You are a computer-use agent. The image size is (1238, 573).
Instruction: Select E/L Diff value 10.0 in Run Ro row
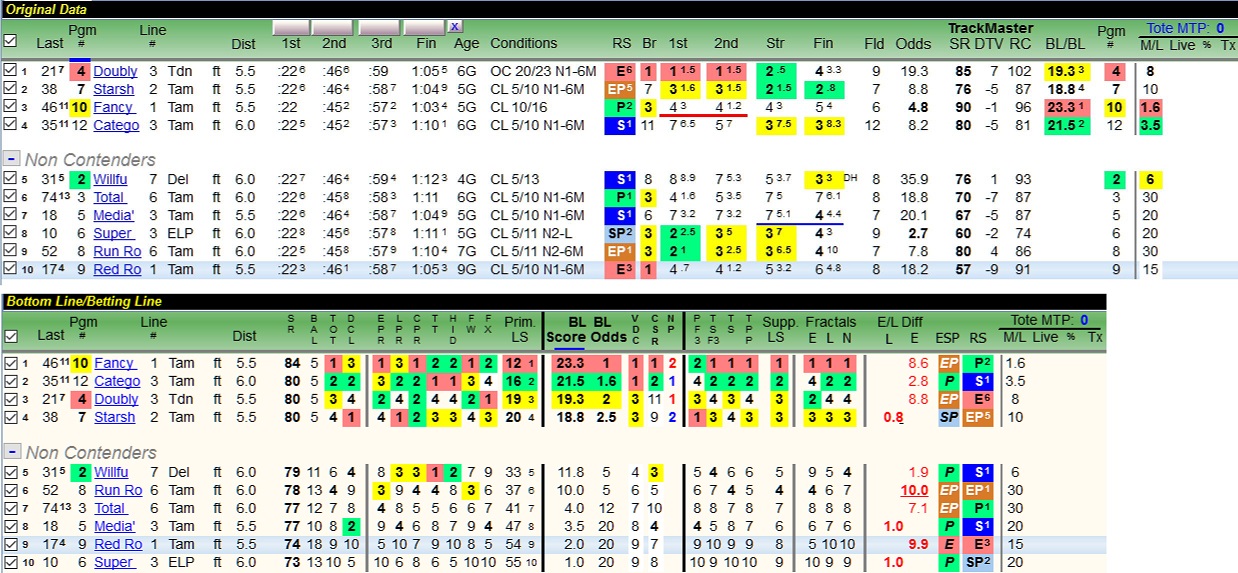913,490
